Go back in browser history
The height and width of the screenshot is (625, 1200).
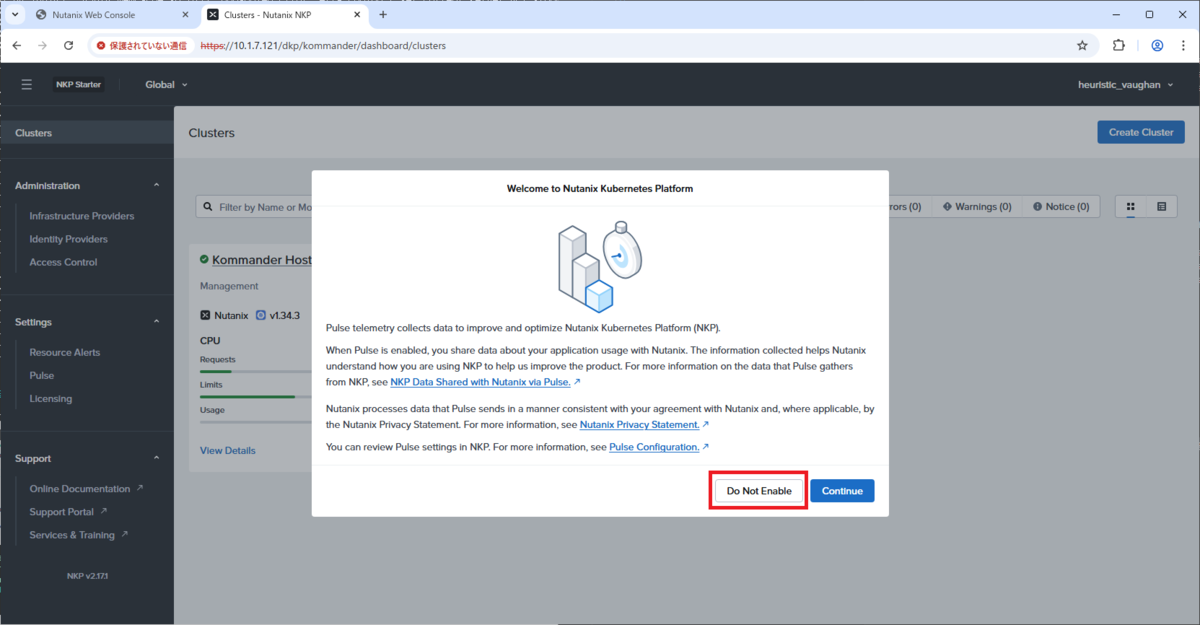[17, 46]
